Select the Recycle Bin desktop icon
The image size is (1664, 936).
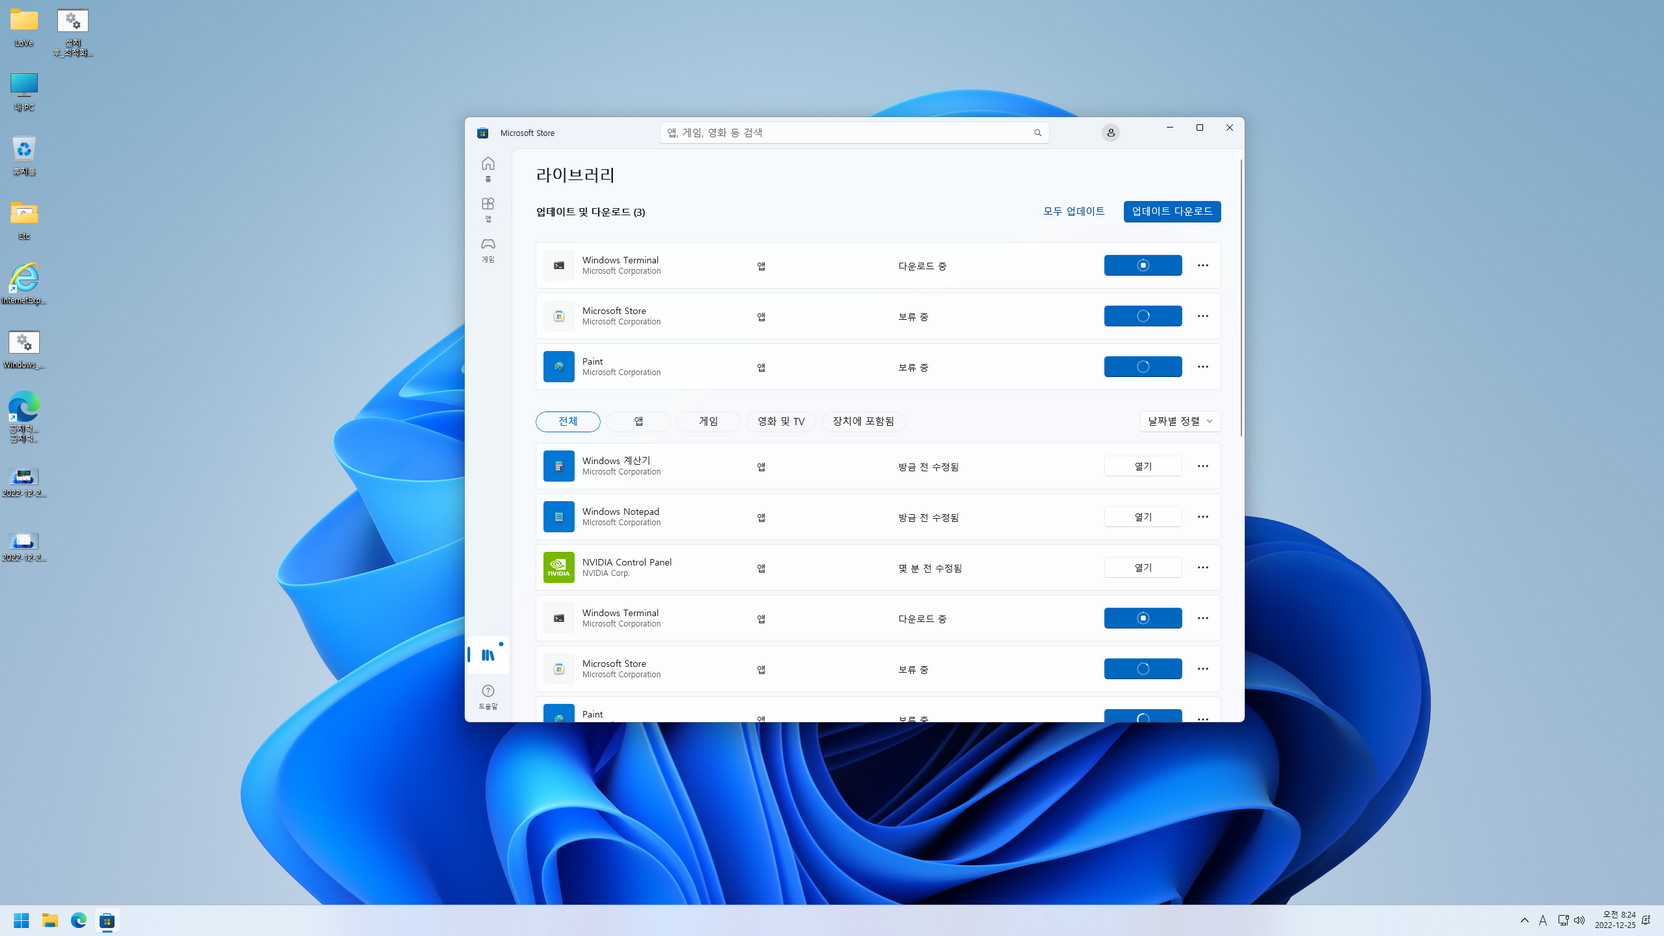coord(24,157)
